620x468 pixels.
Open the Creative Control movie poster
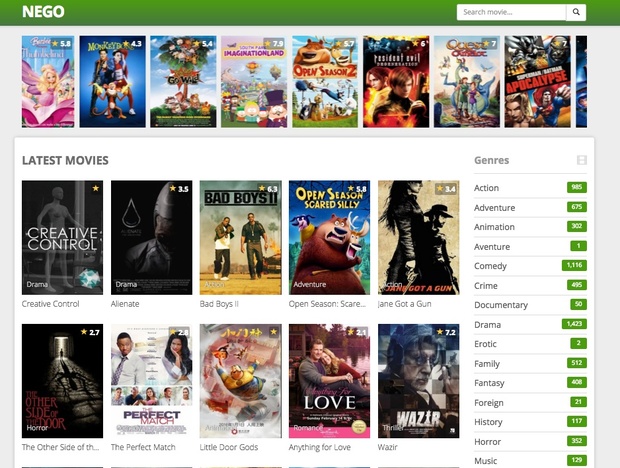point(62,238)
